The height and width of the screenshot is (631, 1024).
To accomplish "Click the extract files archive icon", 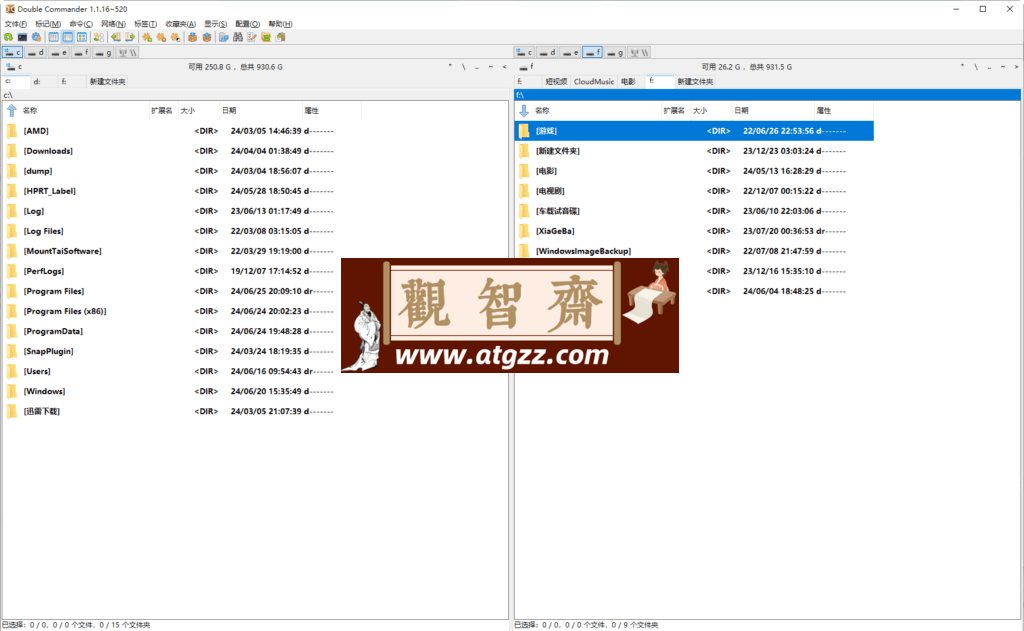I will click(207, 37).
